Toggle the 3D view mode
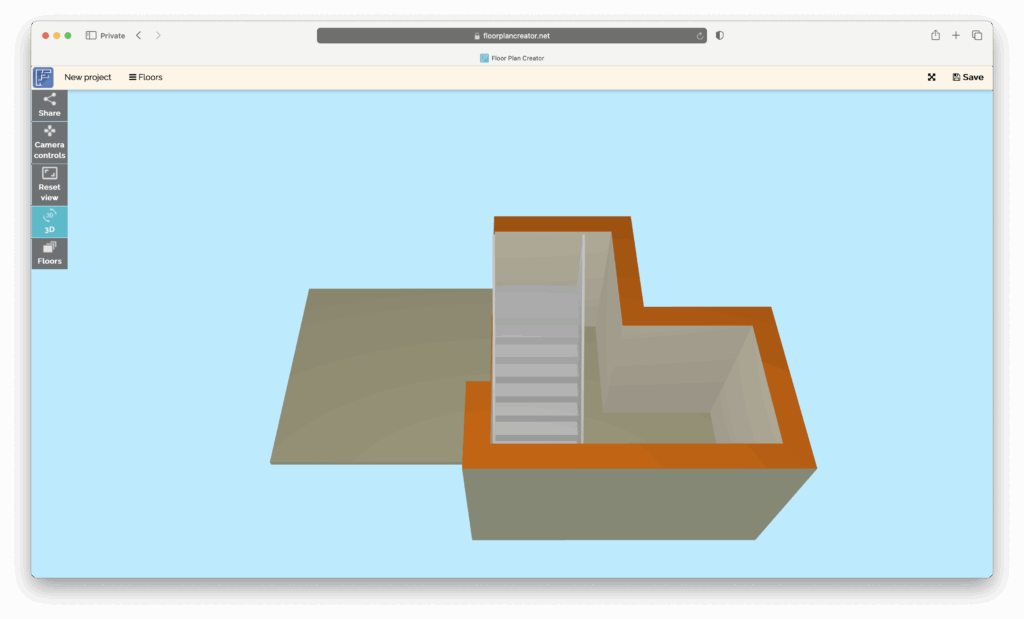Viewport: 1024px width, 619px height. (x=49, y=221)
